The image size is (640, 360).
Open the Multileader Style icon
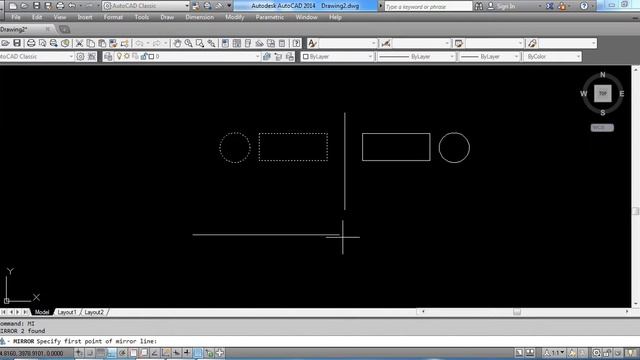(x=532, y=43)
